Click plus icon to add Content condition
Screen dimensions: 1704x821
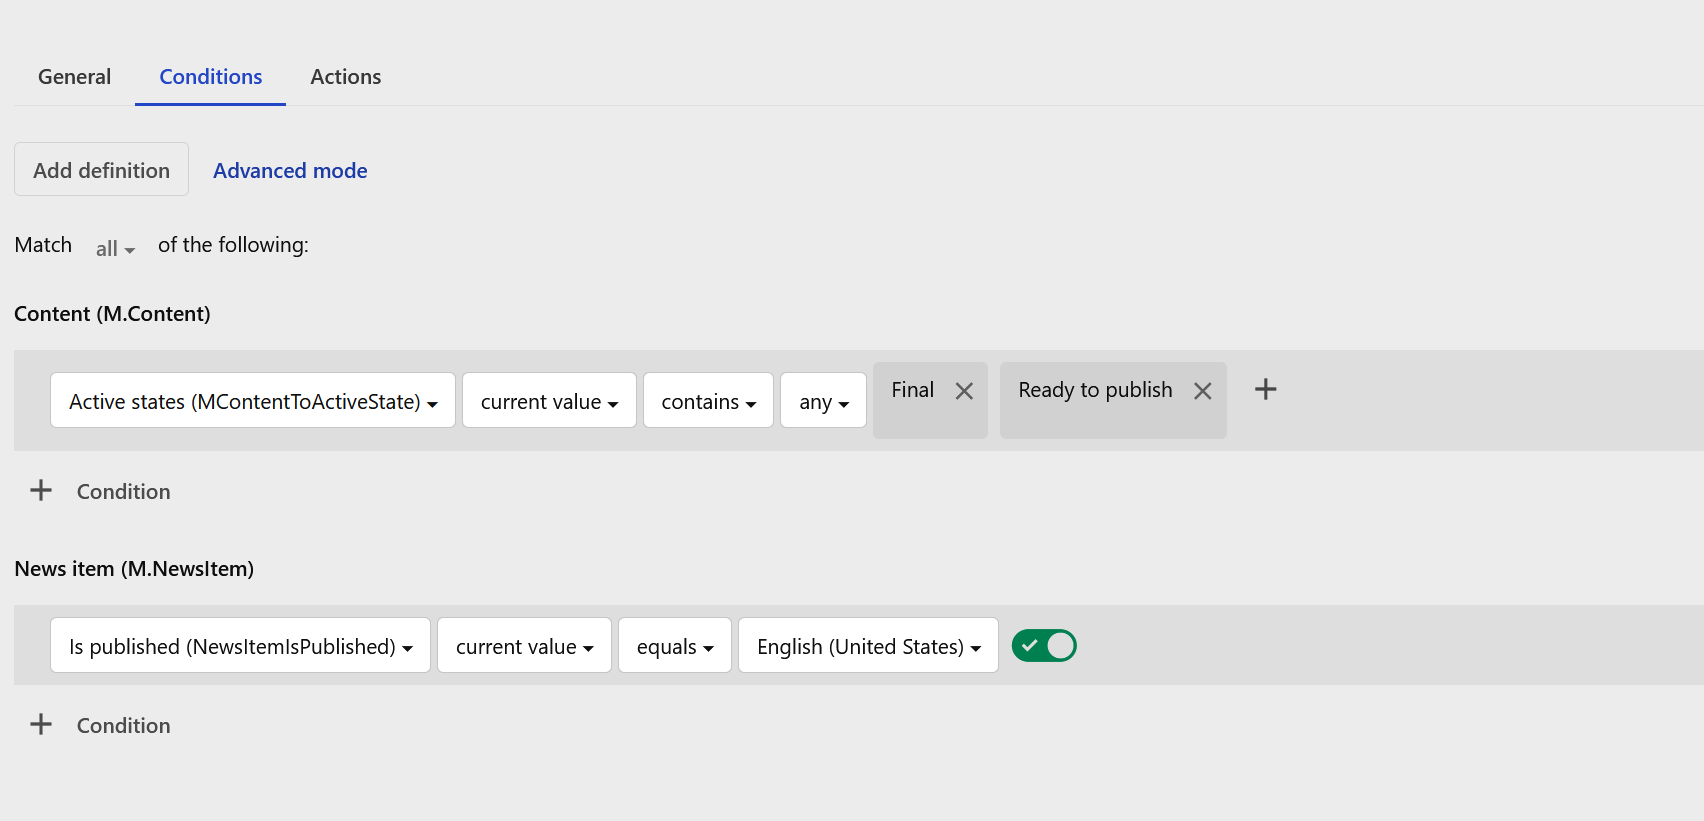(x=41, y=491)
